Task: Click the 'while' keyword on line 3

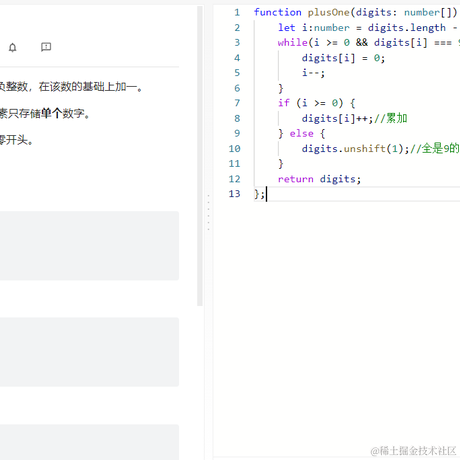Action: (293, 43)
